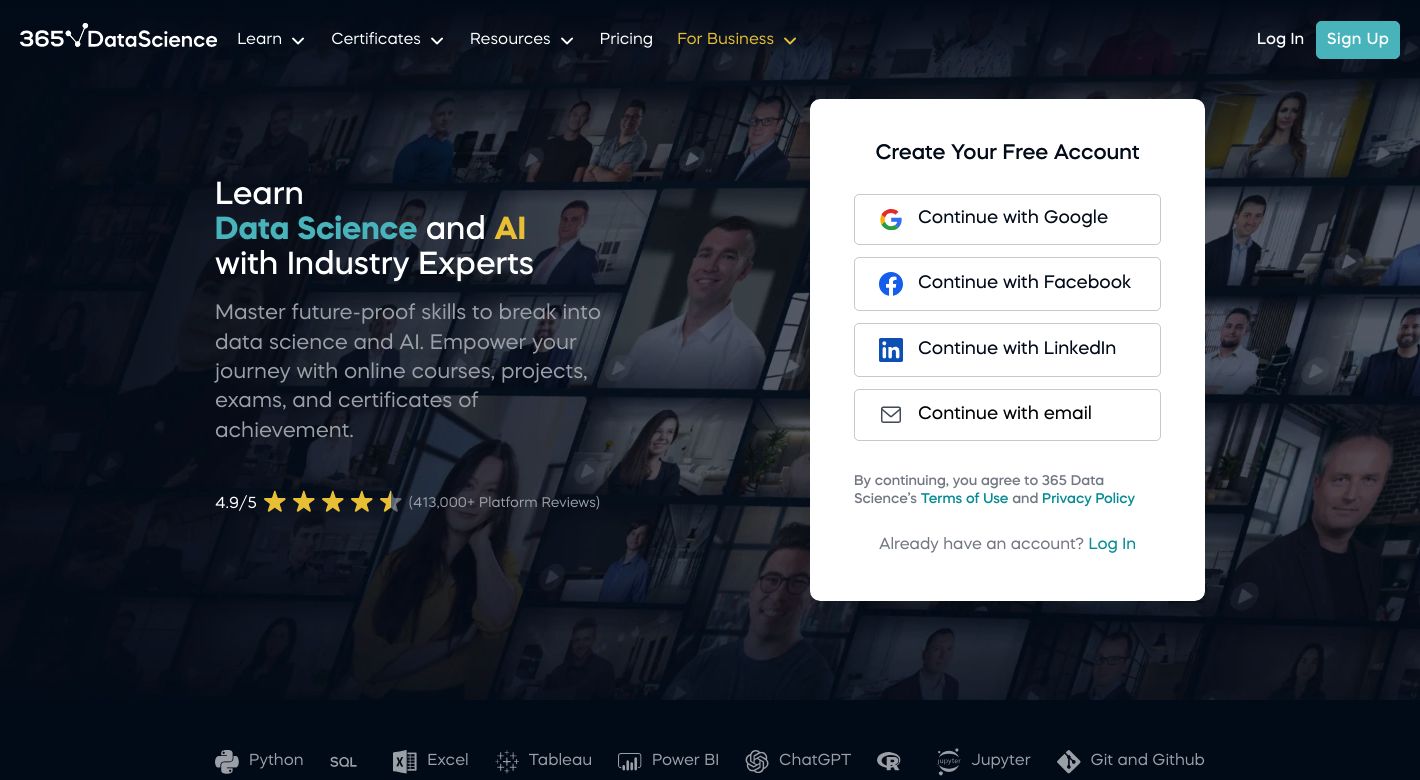This screenshot has height=780, width=1420.
Task: Click the Excel label text
Action: [448, 760]
